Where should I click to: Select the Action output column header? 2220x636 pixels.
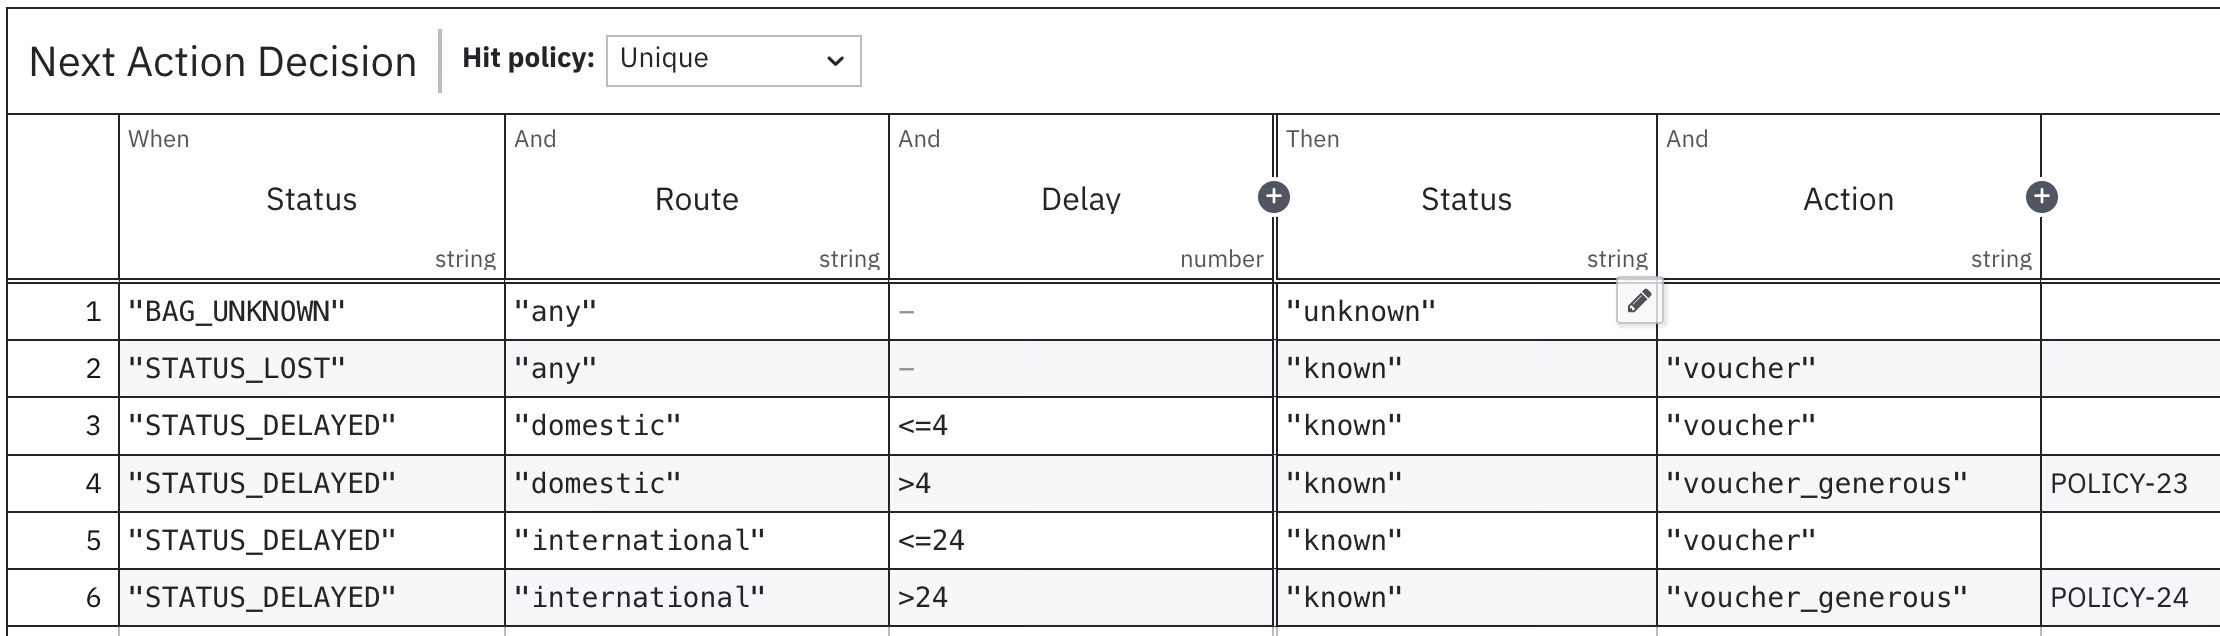(1849, 197)
